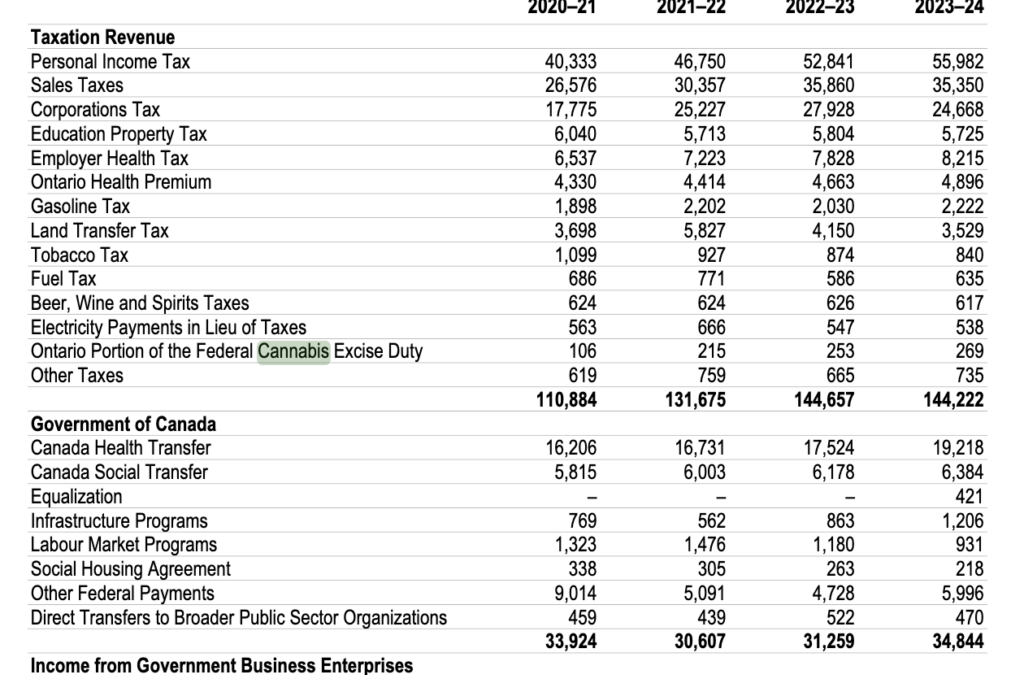Select the Social Housing Agreement label
Image resolution: width=1024 pixels, height=675 pixels.
(131, 569)
